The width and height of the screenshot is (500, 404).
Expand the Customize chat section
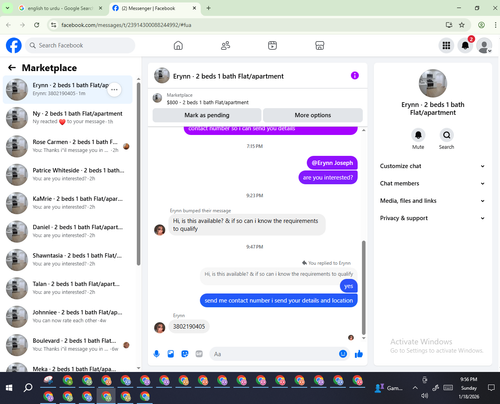click(432, 166)
